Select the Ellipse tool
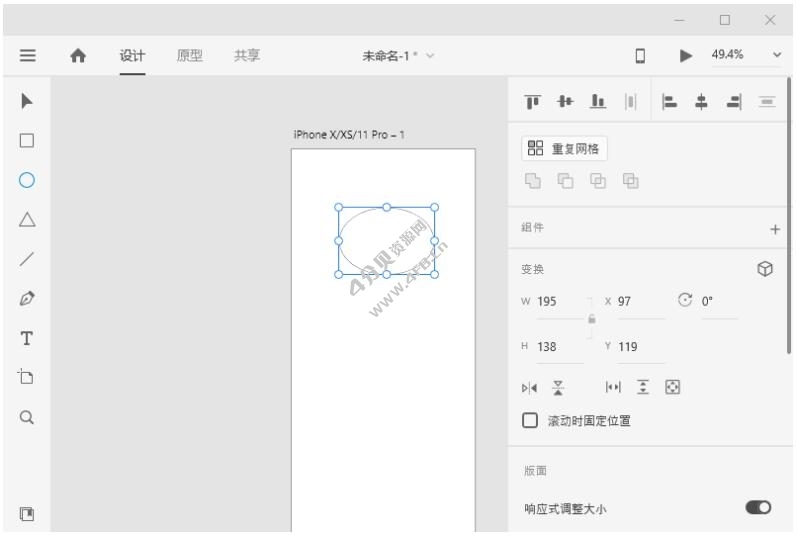Screen dimensions: 797x536 tap(27, 180)
